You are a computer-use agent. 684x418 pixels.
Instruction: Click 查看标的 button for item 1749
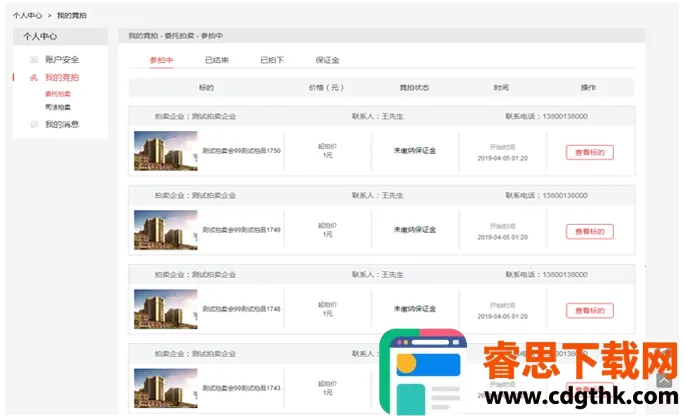point(590,232)
